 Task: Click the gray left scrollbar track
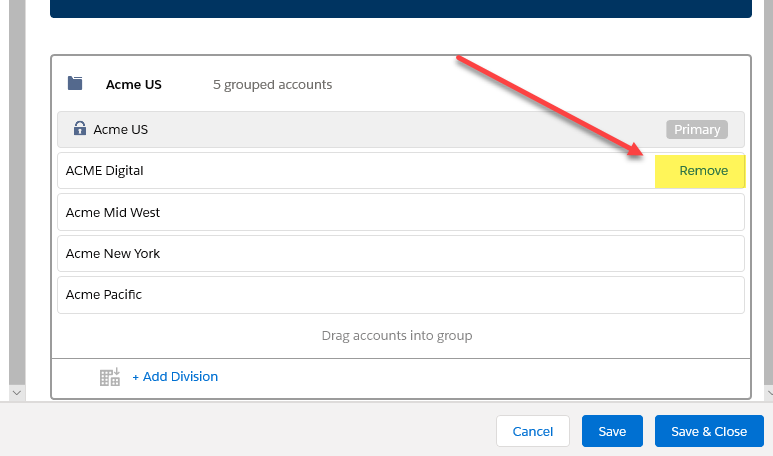pyautogui.click(x=17, y=192)
